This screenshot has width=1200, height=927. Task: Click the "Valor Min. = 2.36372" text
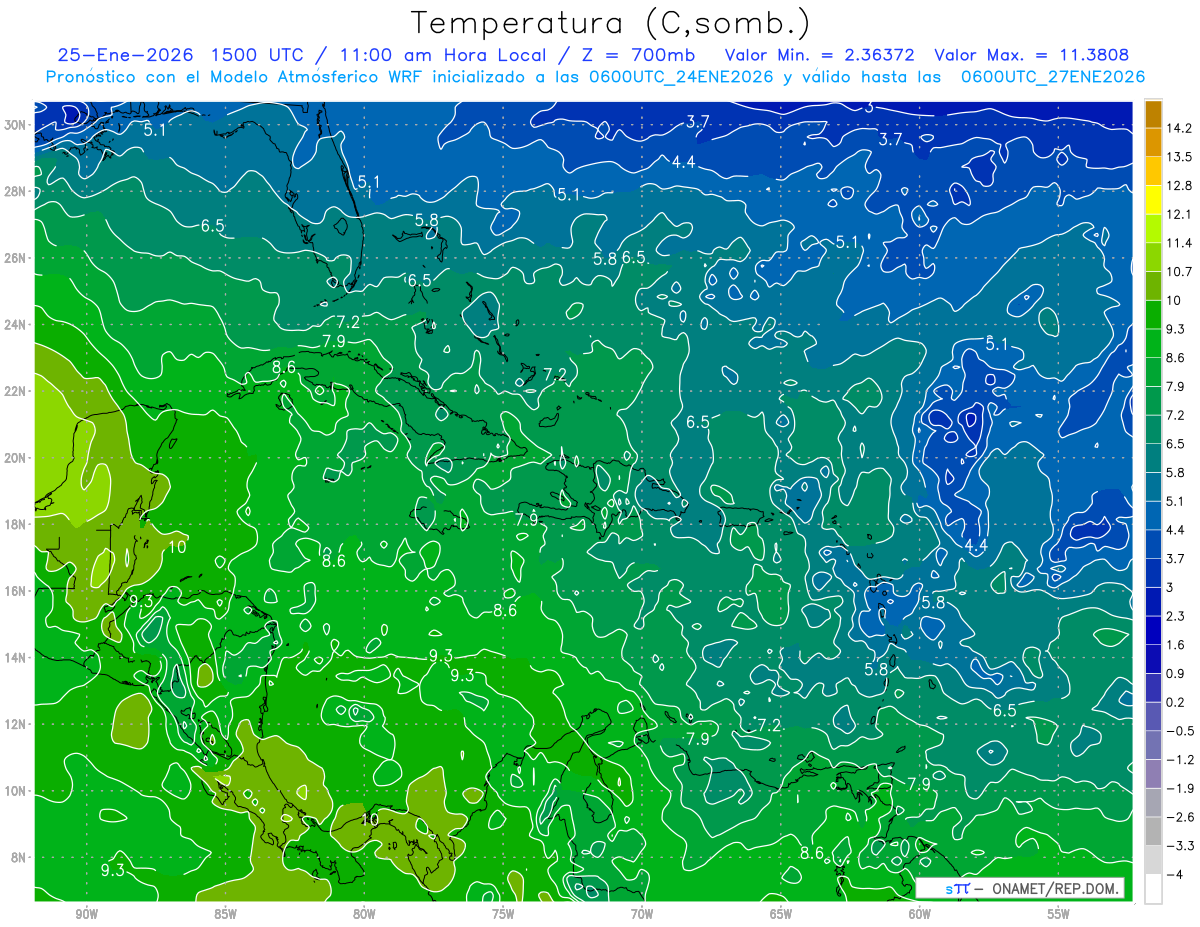pos(819,54)
